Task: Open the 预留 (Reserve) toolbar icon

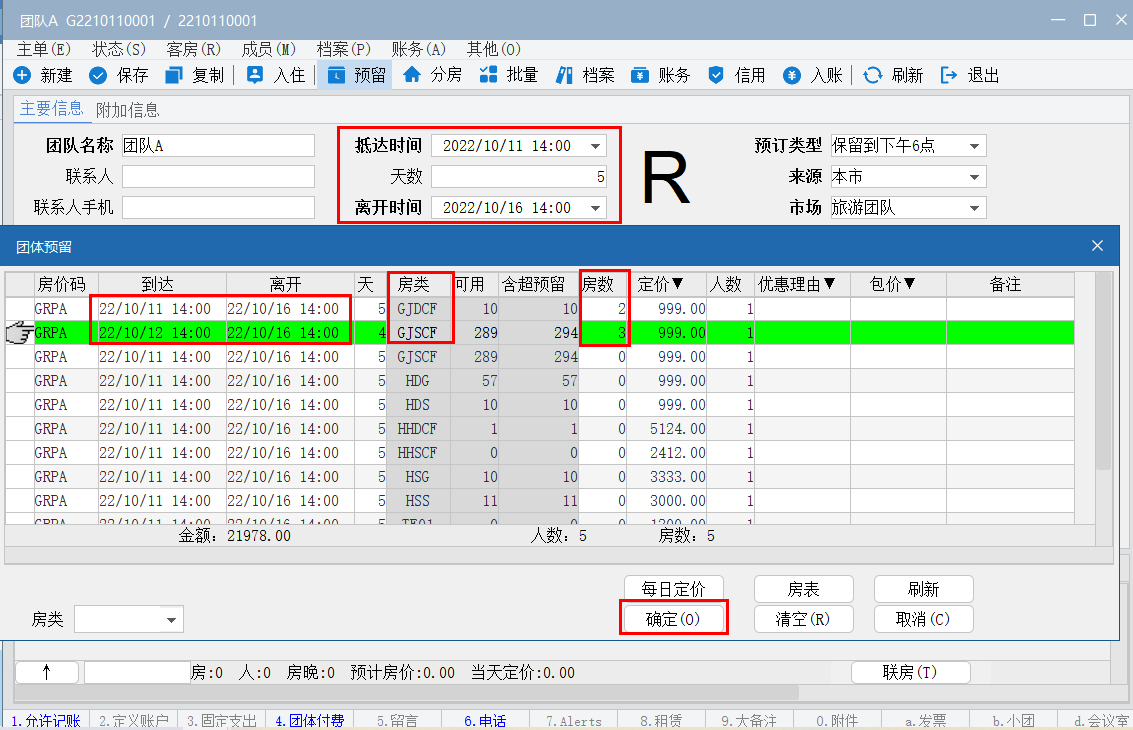Action: tap(337, 75)
